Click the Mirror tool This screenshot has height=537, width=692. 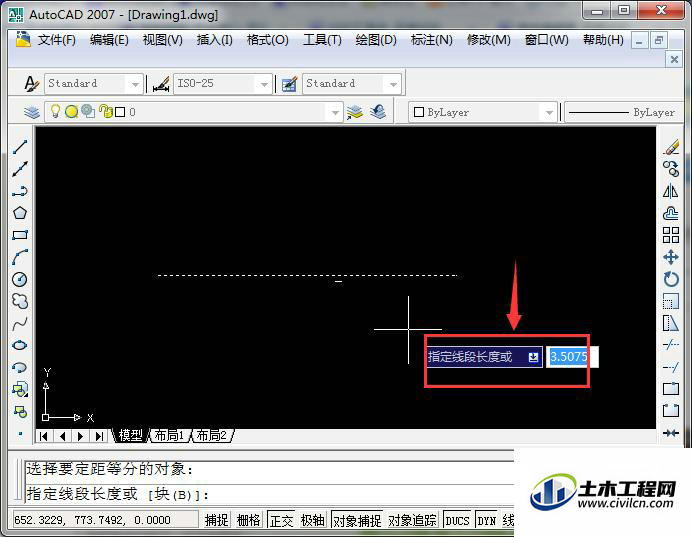(x=671, y=191)
